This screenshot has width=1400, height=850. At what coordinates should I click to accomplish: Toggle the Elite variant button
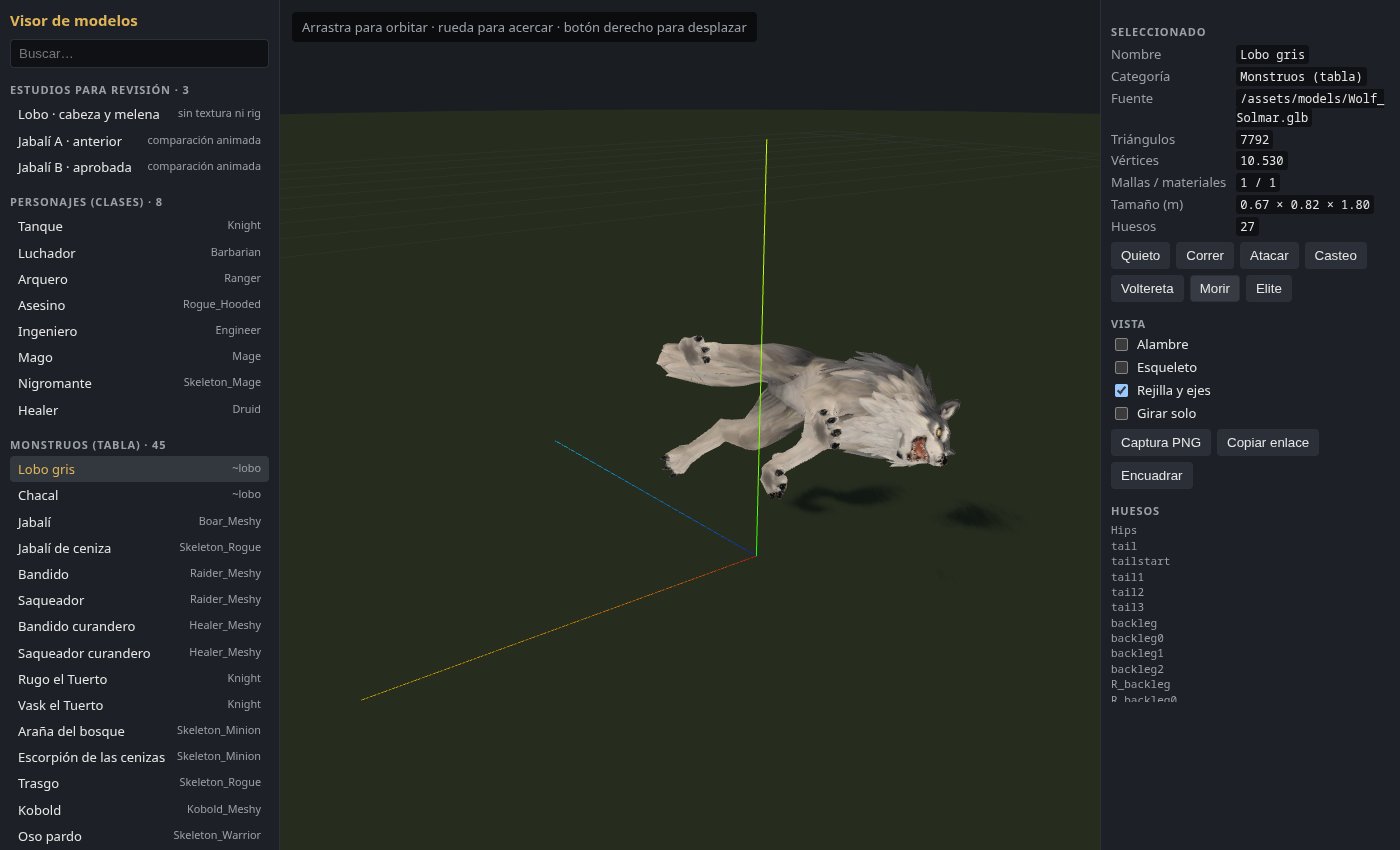coord(1269,288)
